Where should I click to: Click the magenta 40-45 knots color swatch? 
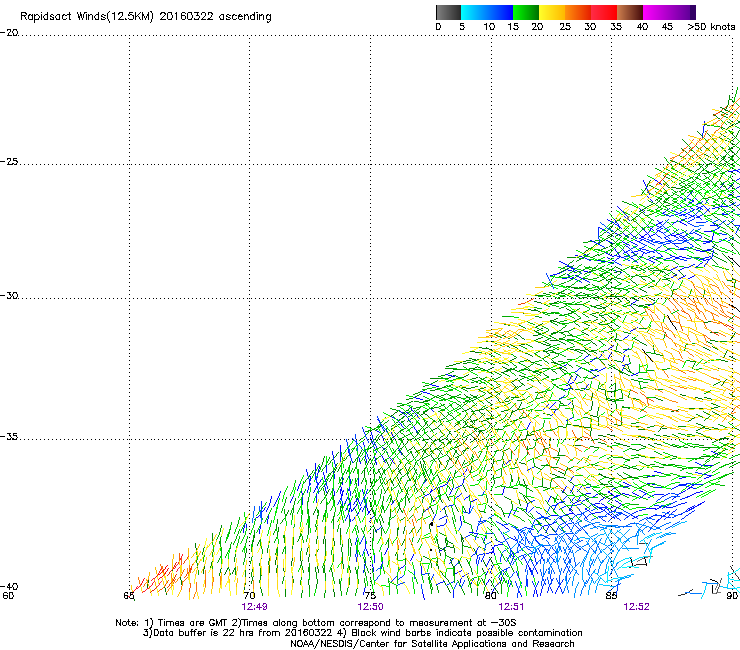(656, 12)
